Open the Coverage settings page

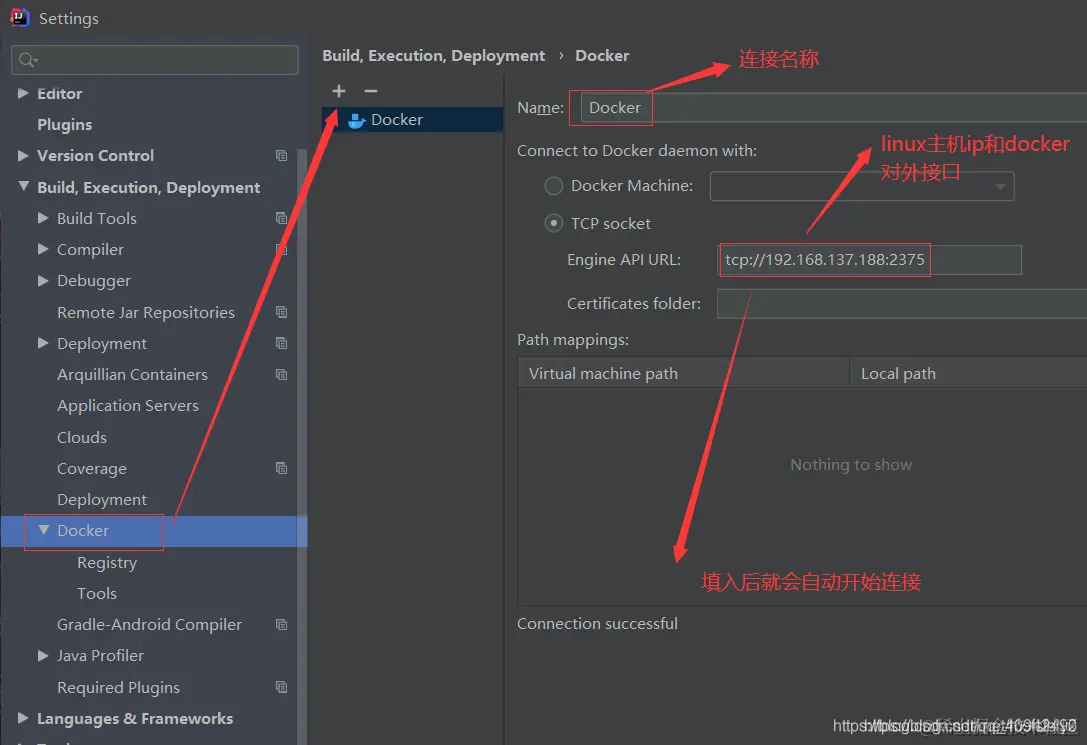pyautogui.click(x=92, y=468)
